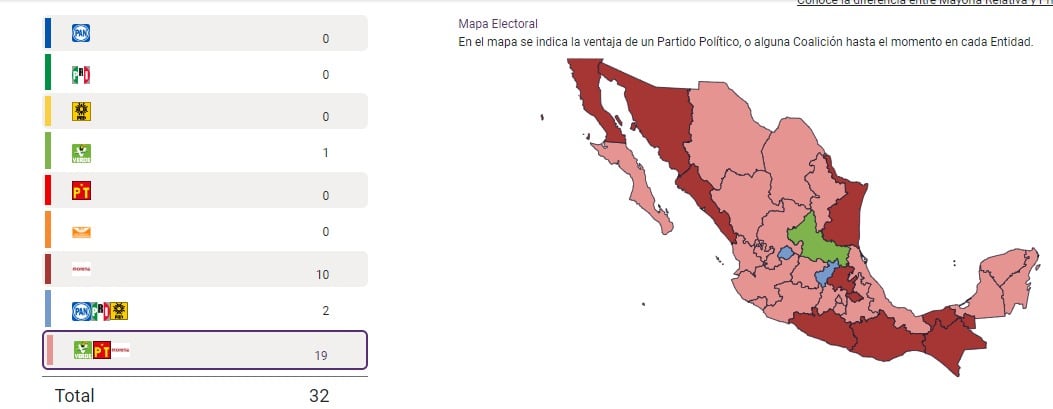Click the Morena party logo

81,269
